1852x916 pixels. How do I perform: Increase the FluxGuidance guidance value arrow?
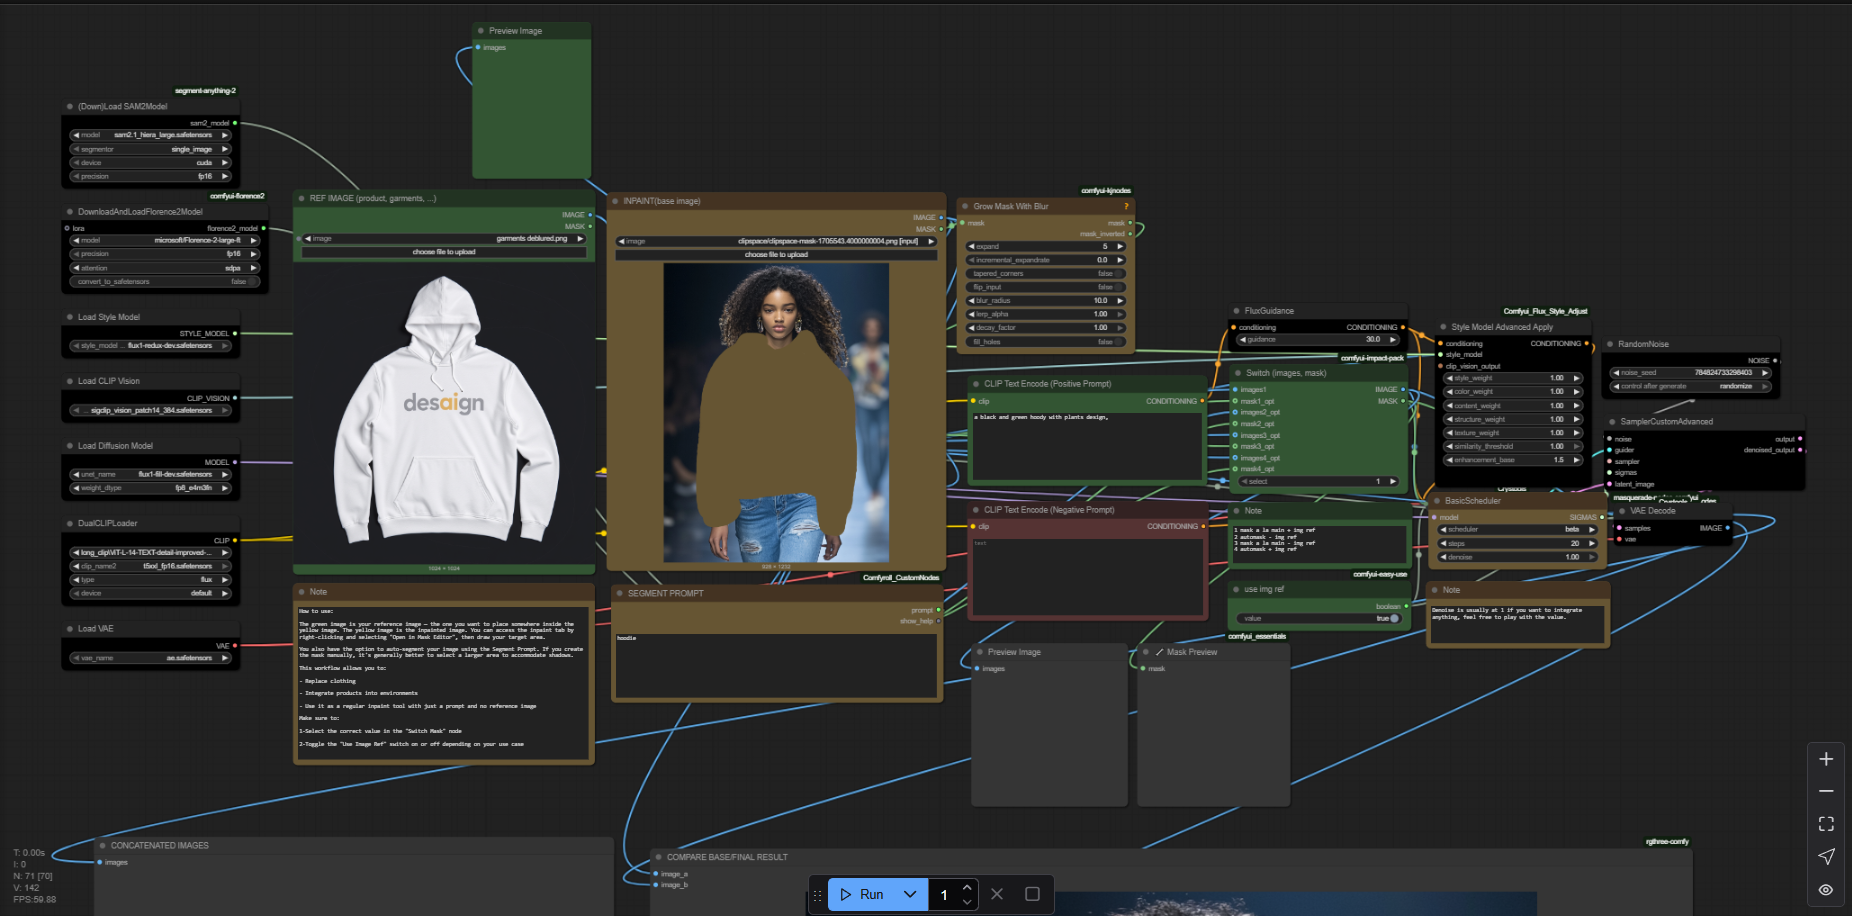pyautogui.click(x=1393, y=340)
